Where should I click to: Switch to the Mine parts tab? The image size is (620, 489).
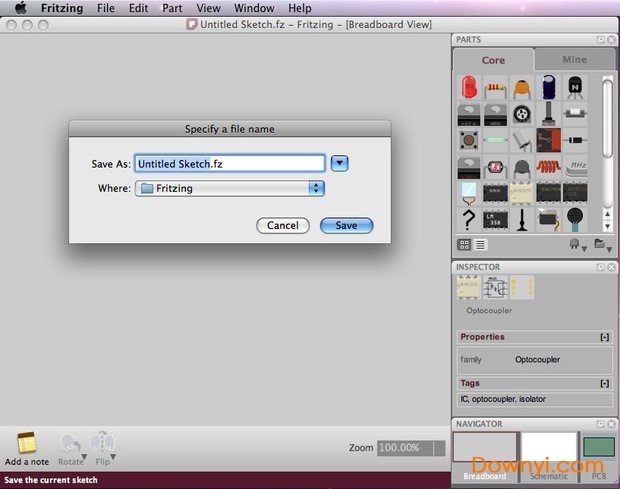pos(574,60)
